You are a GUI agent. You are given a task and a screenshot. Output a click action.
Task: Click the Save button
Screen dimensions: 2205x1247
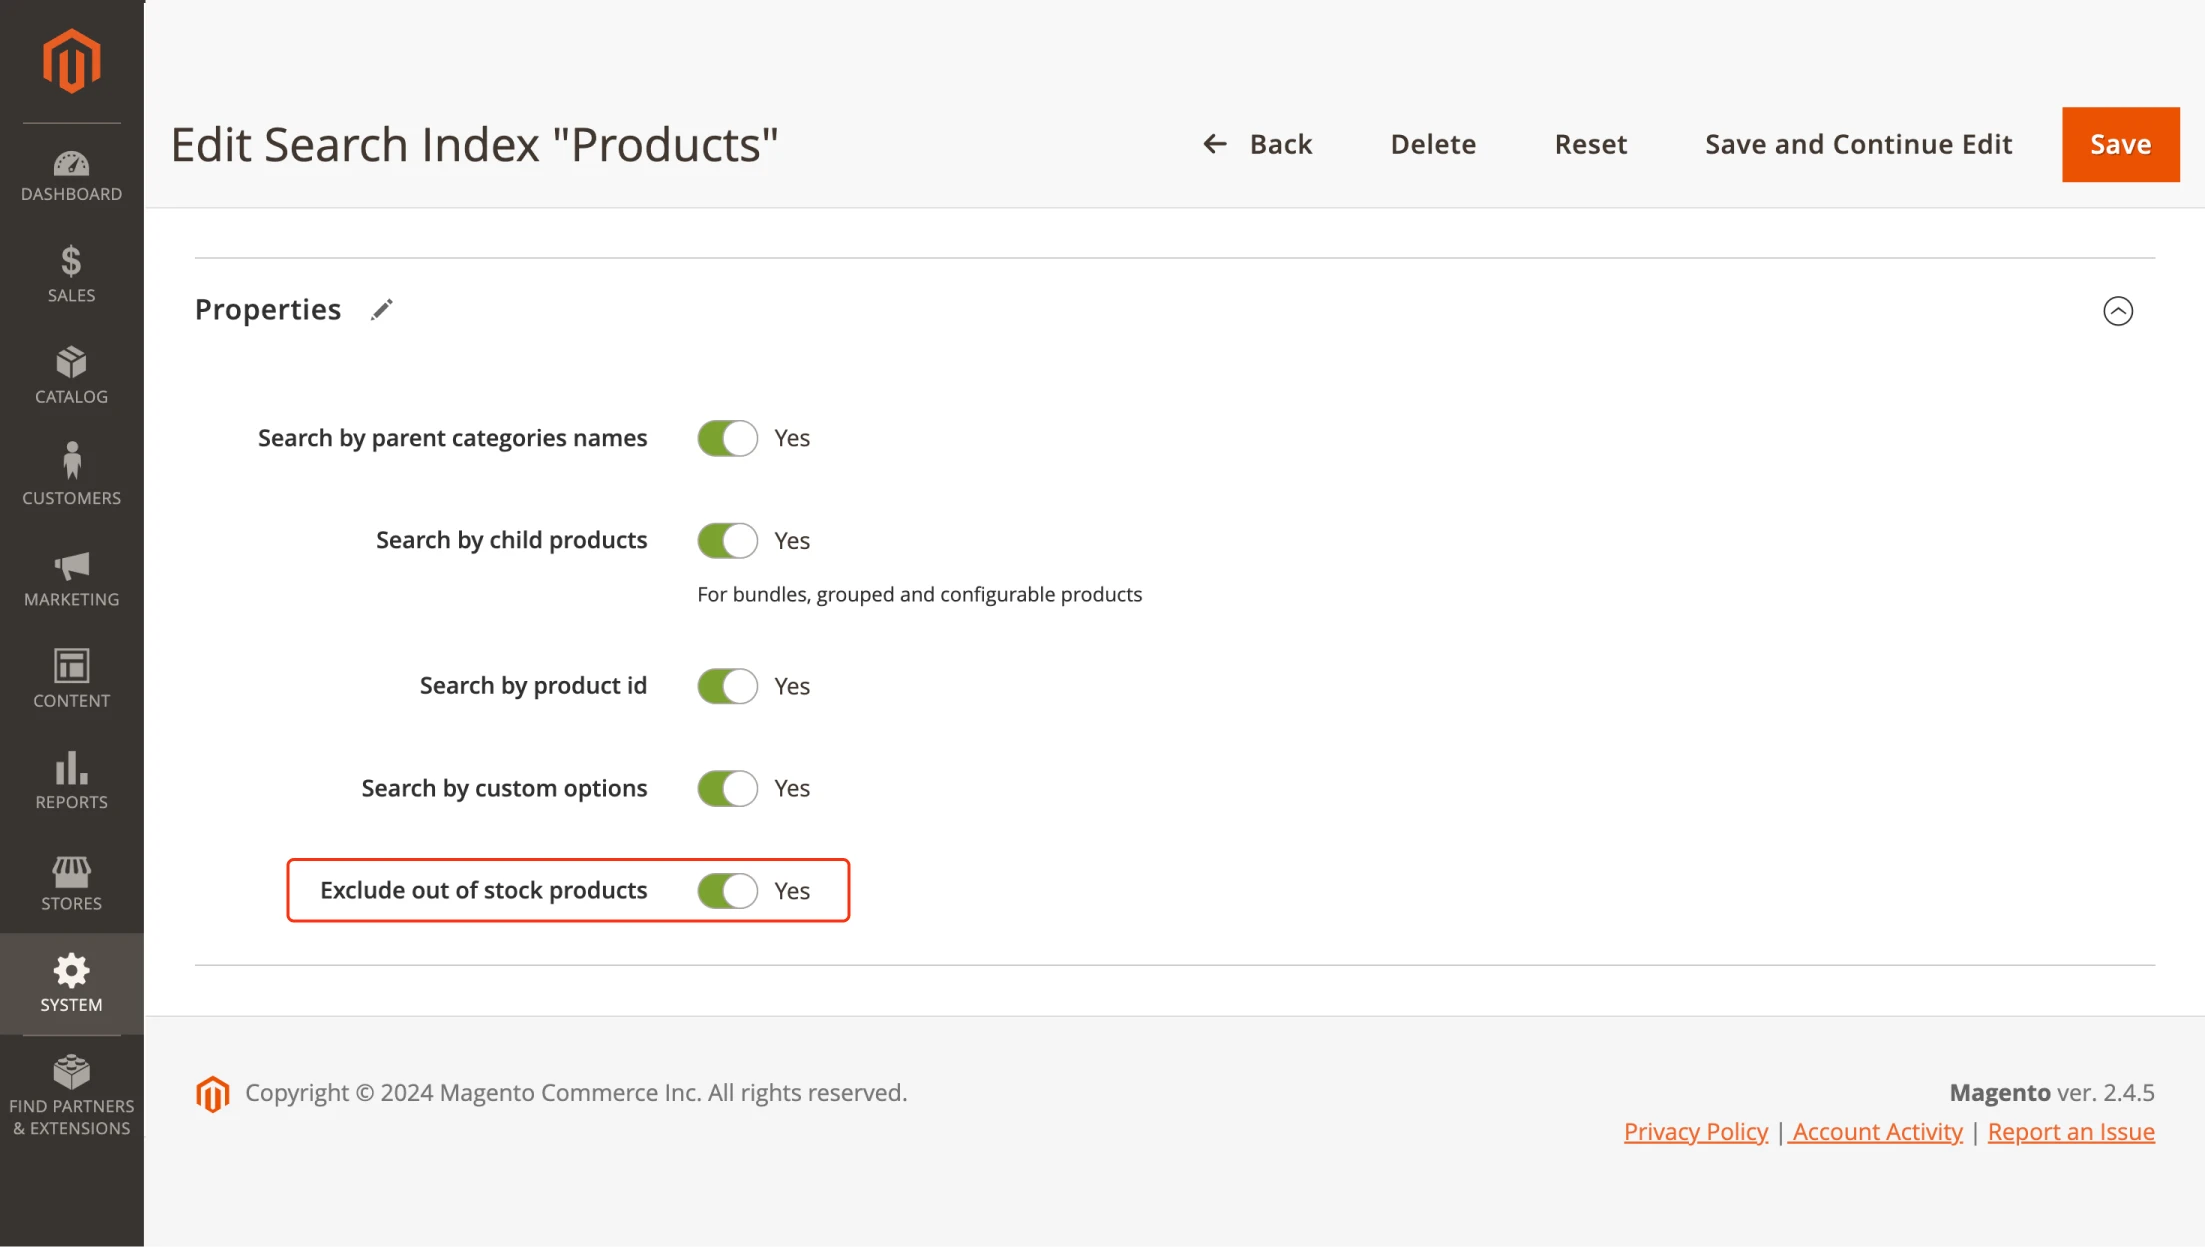click(x=2120, y=144)
